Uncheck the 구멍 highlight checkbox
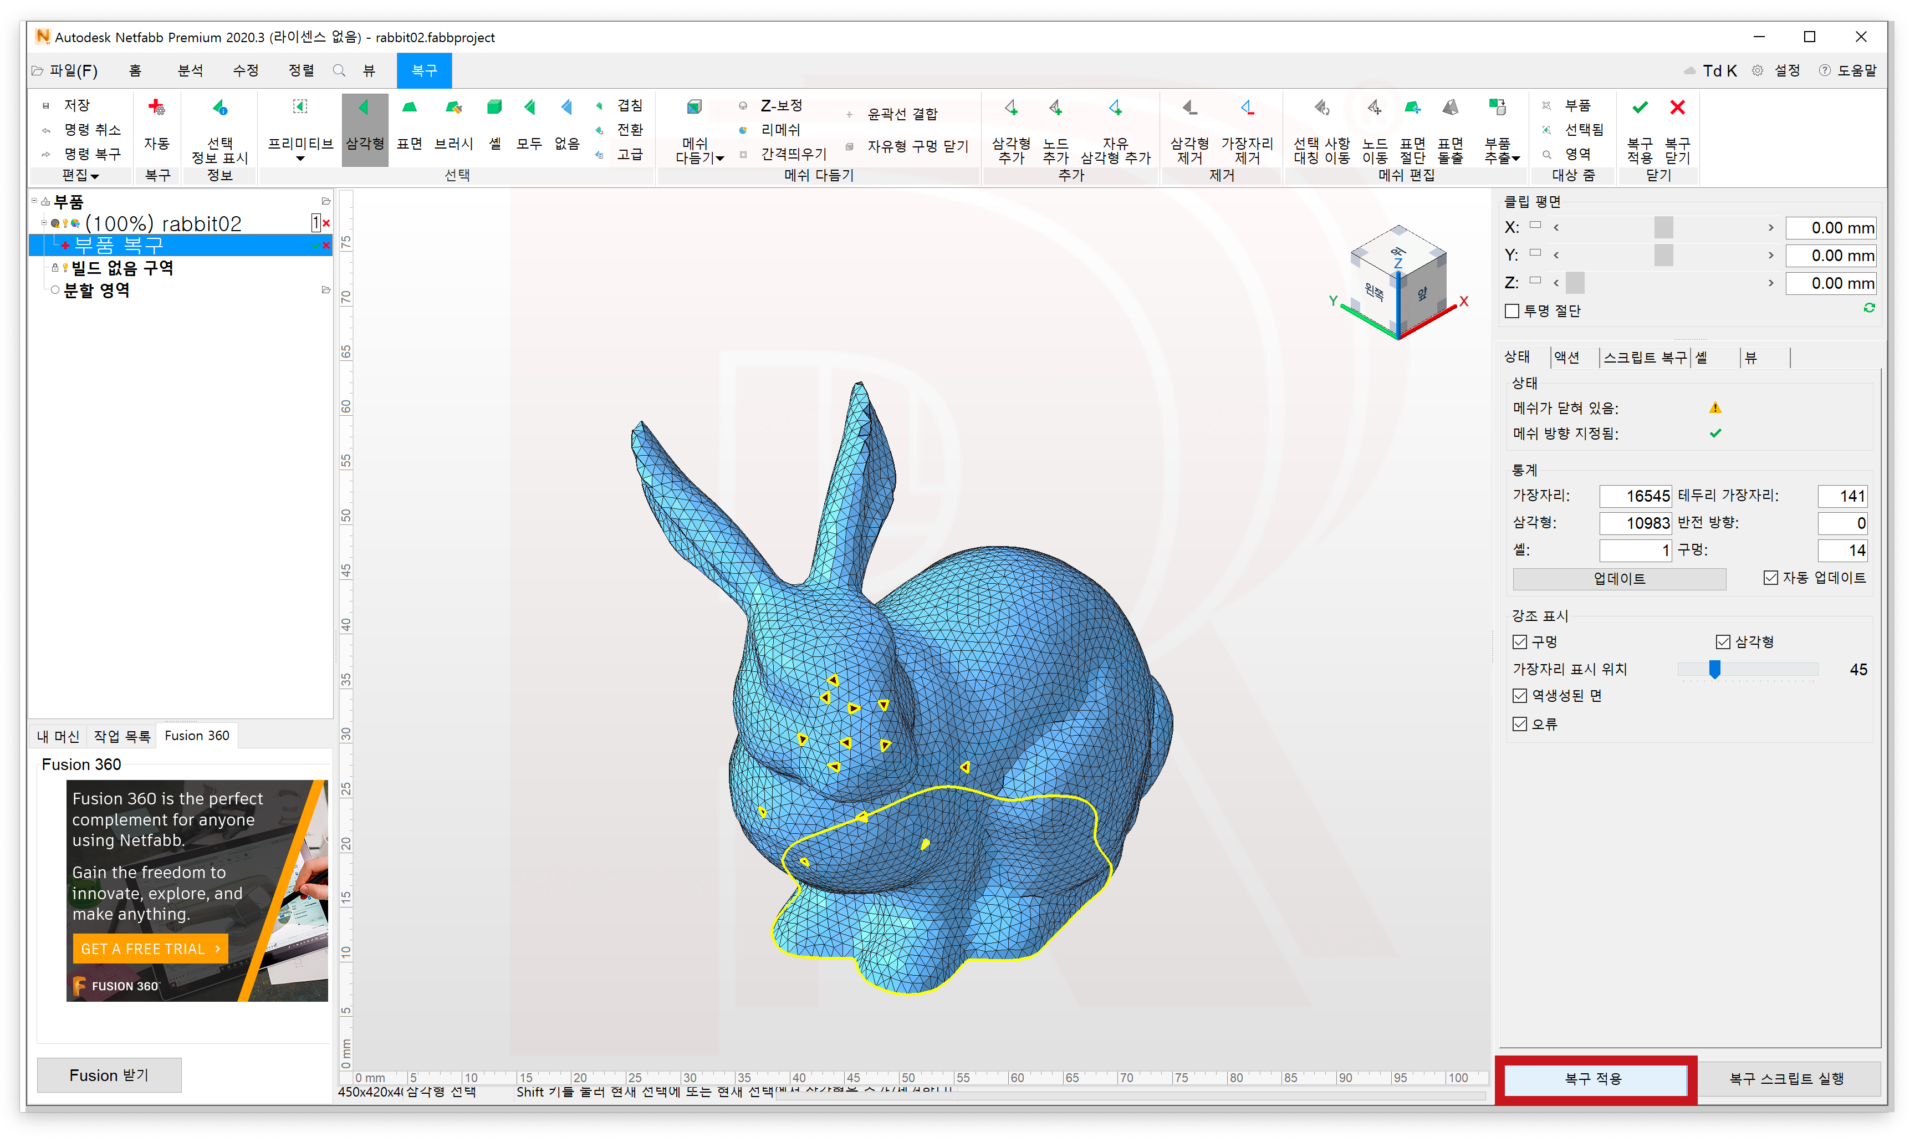The width and height of the screenshot is (1920, 1142). [1520, 642]
